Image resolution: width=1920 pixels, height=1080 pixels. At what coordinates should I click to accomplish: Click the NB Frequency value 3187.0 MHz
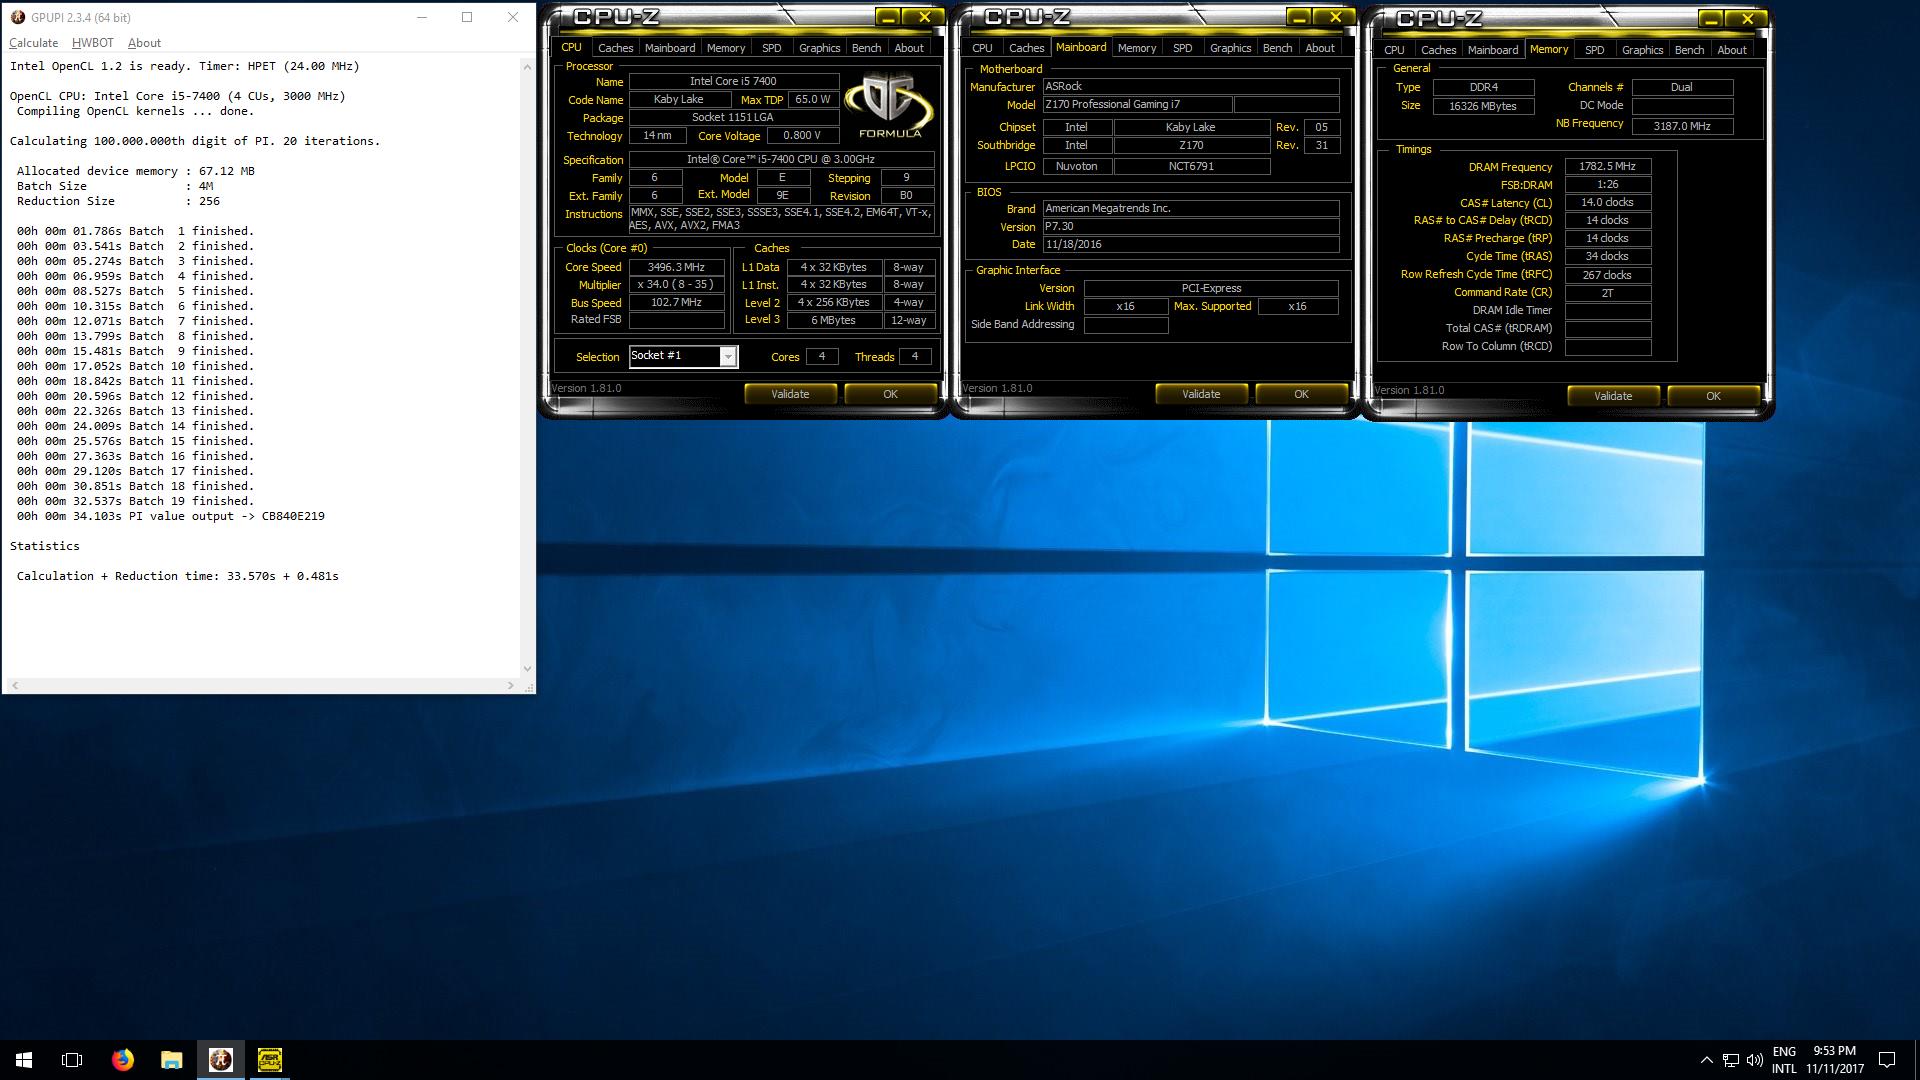(x=1682, y=127)
